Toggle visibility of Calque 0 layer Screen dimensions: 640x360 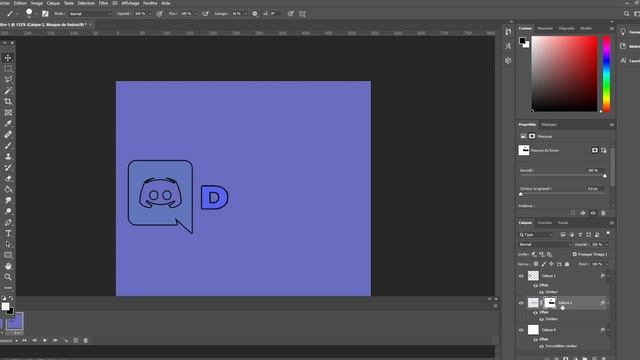tap(521, 330)
